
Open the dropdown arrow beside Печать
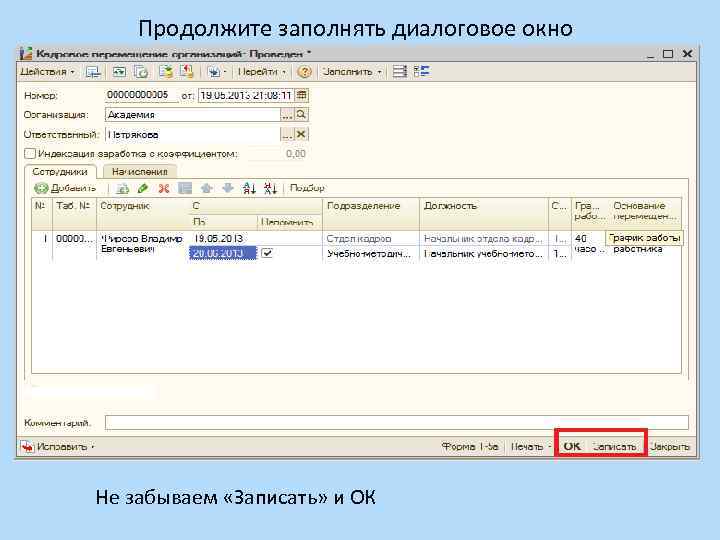550,447
